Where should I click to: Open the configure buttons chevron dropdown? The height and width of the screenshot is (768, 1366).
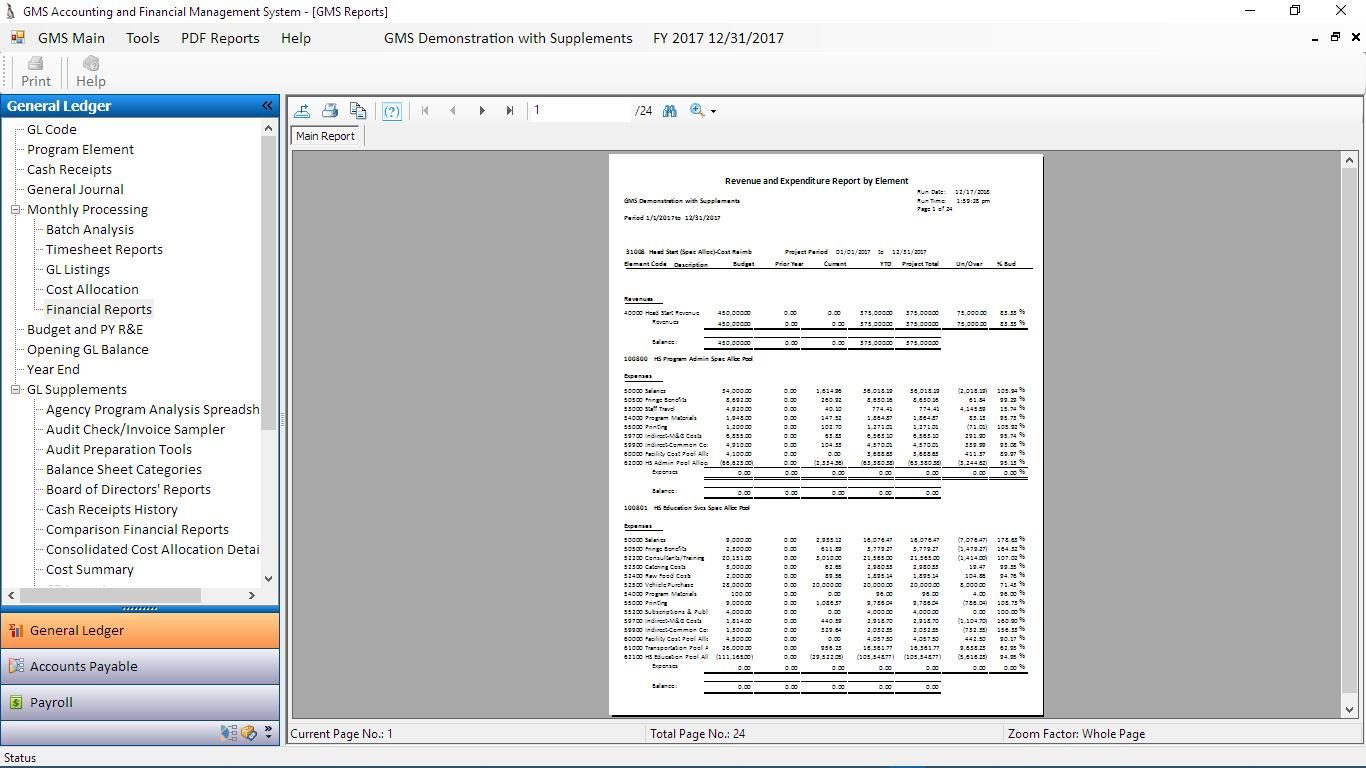point(268,733)
